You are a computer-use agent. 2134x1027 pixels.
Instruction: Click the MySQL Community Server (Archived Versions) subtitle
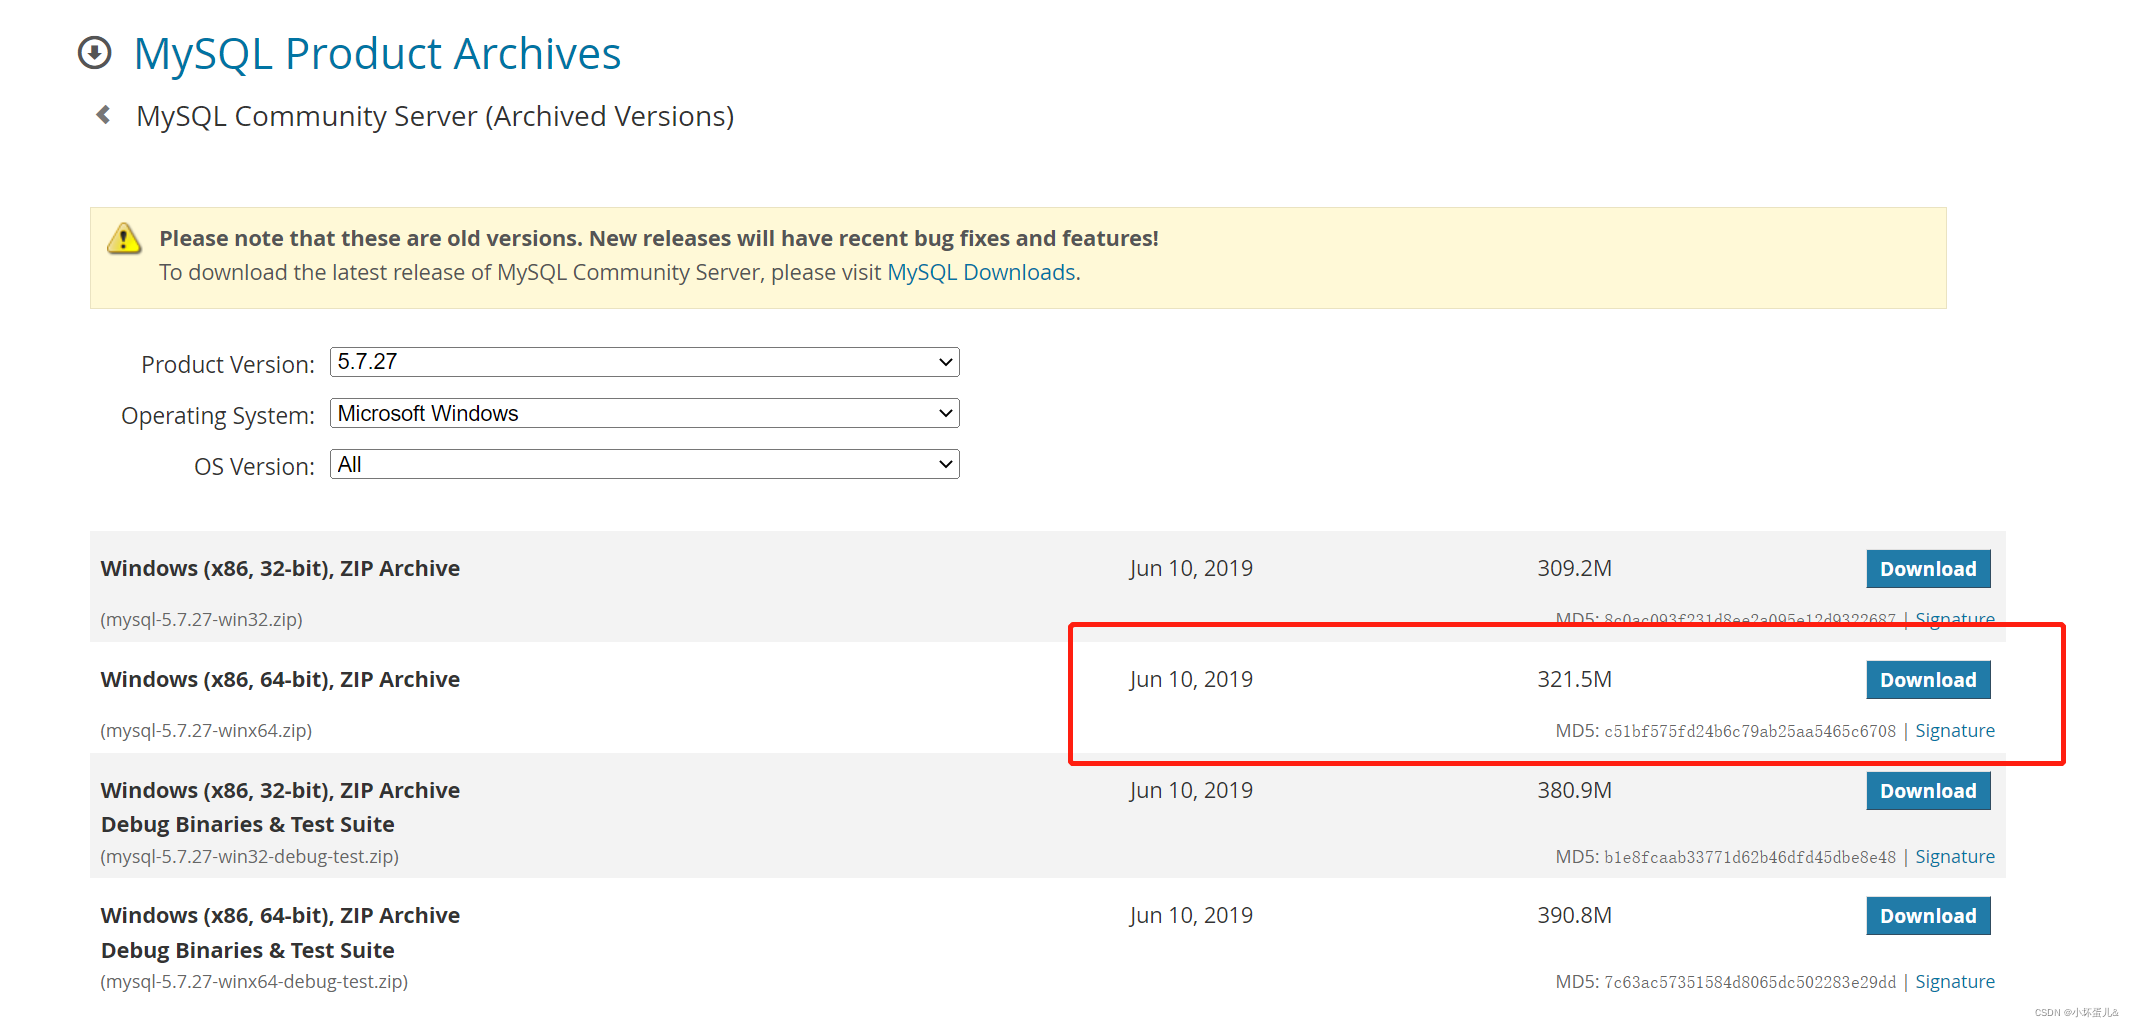click(x=435, y=116)
